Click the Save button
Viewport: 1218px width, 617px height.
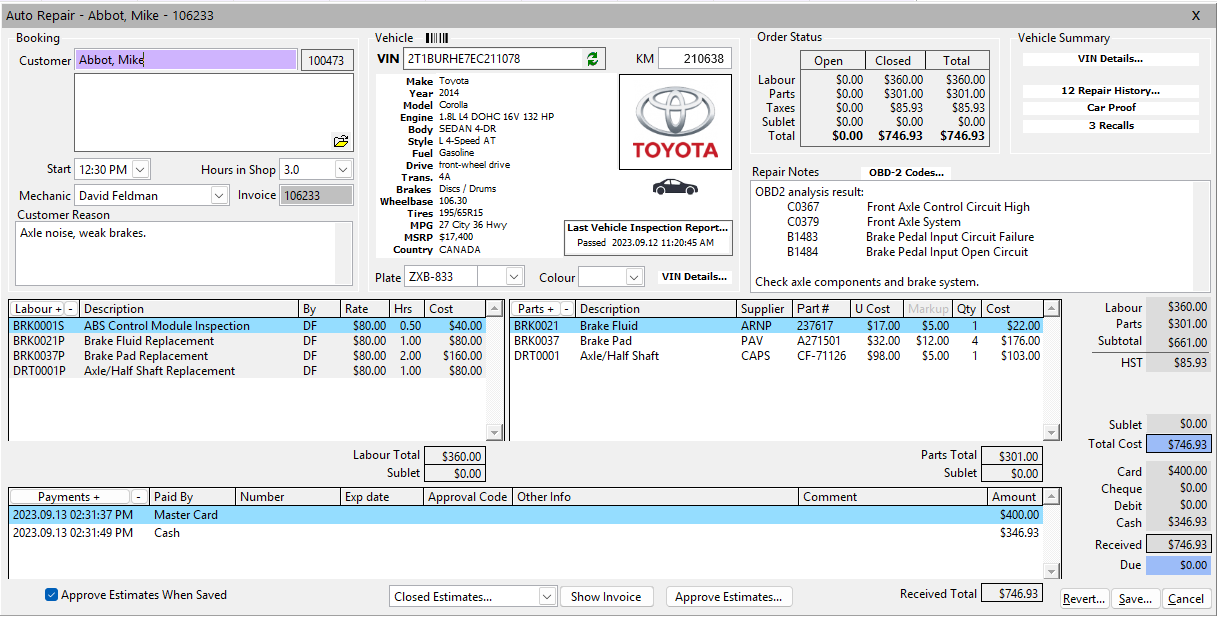pyautogui.click(x=1135, y=599)
